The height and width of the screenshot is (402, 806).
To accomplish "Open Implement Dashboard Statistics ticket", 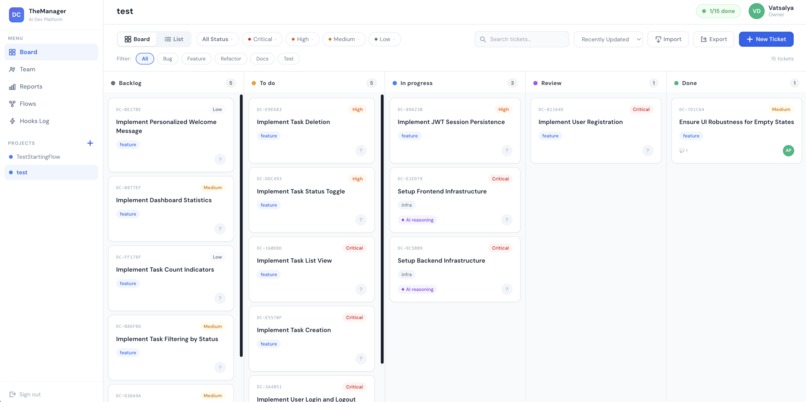I will (x=171, y=209).
